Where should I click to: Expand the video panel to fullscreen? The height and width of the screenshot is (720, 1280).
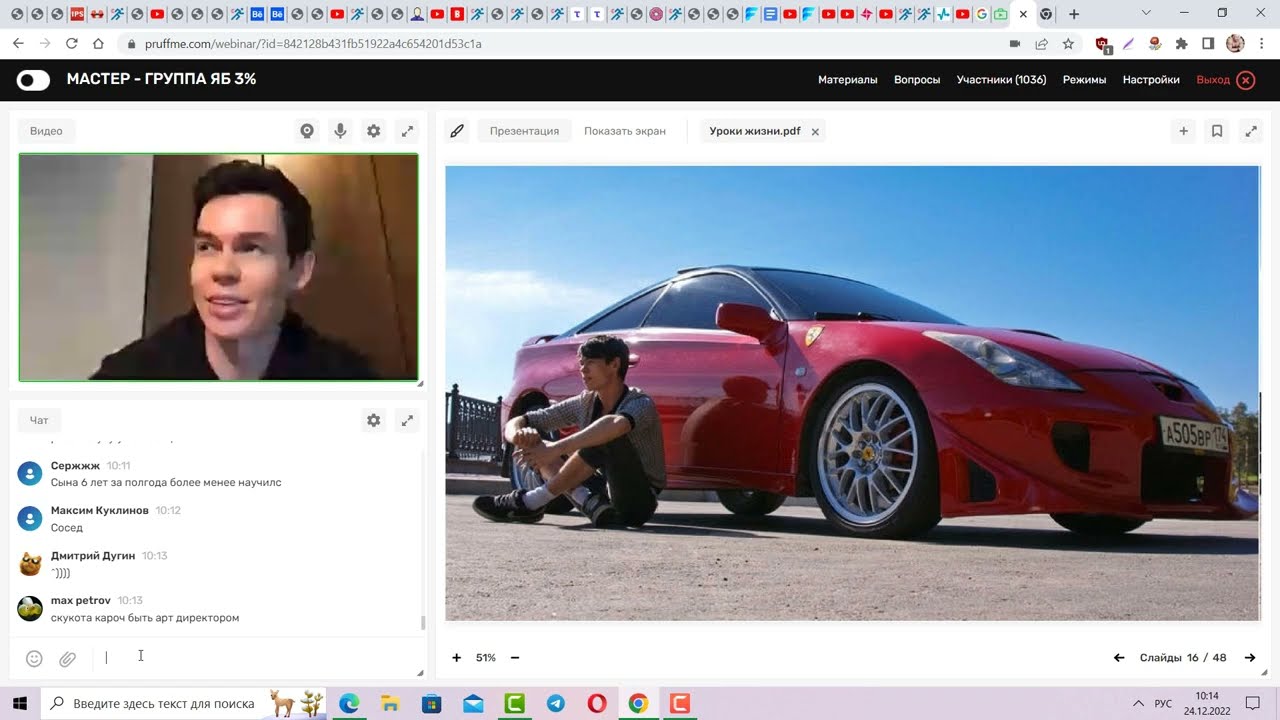tap(407, 131)
